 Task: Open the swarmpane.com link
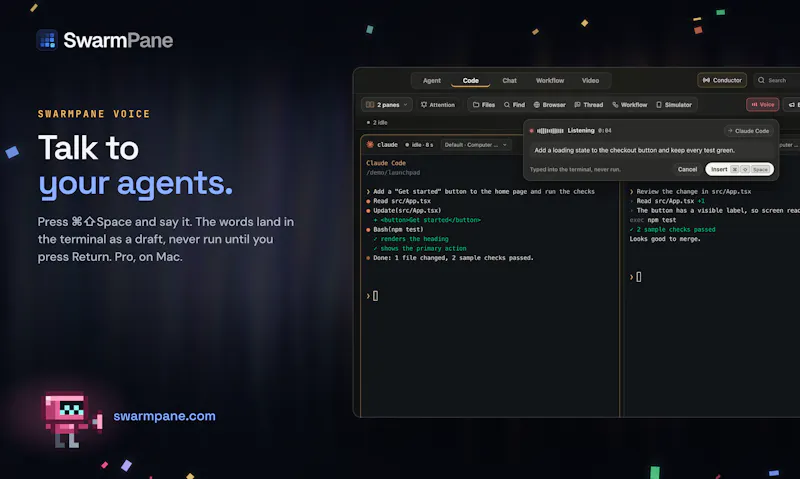click(164, 416)
